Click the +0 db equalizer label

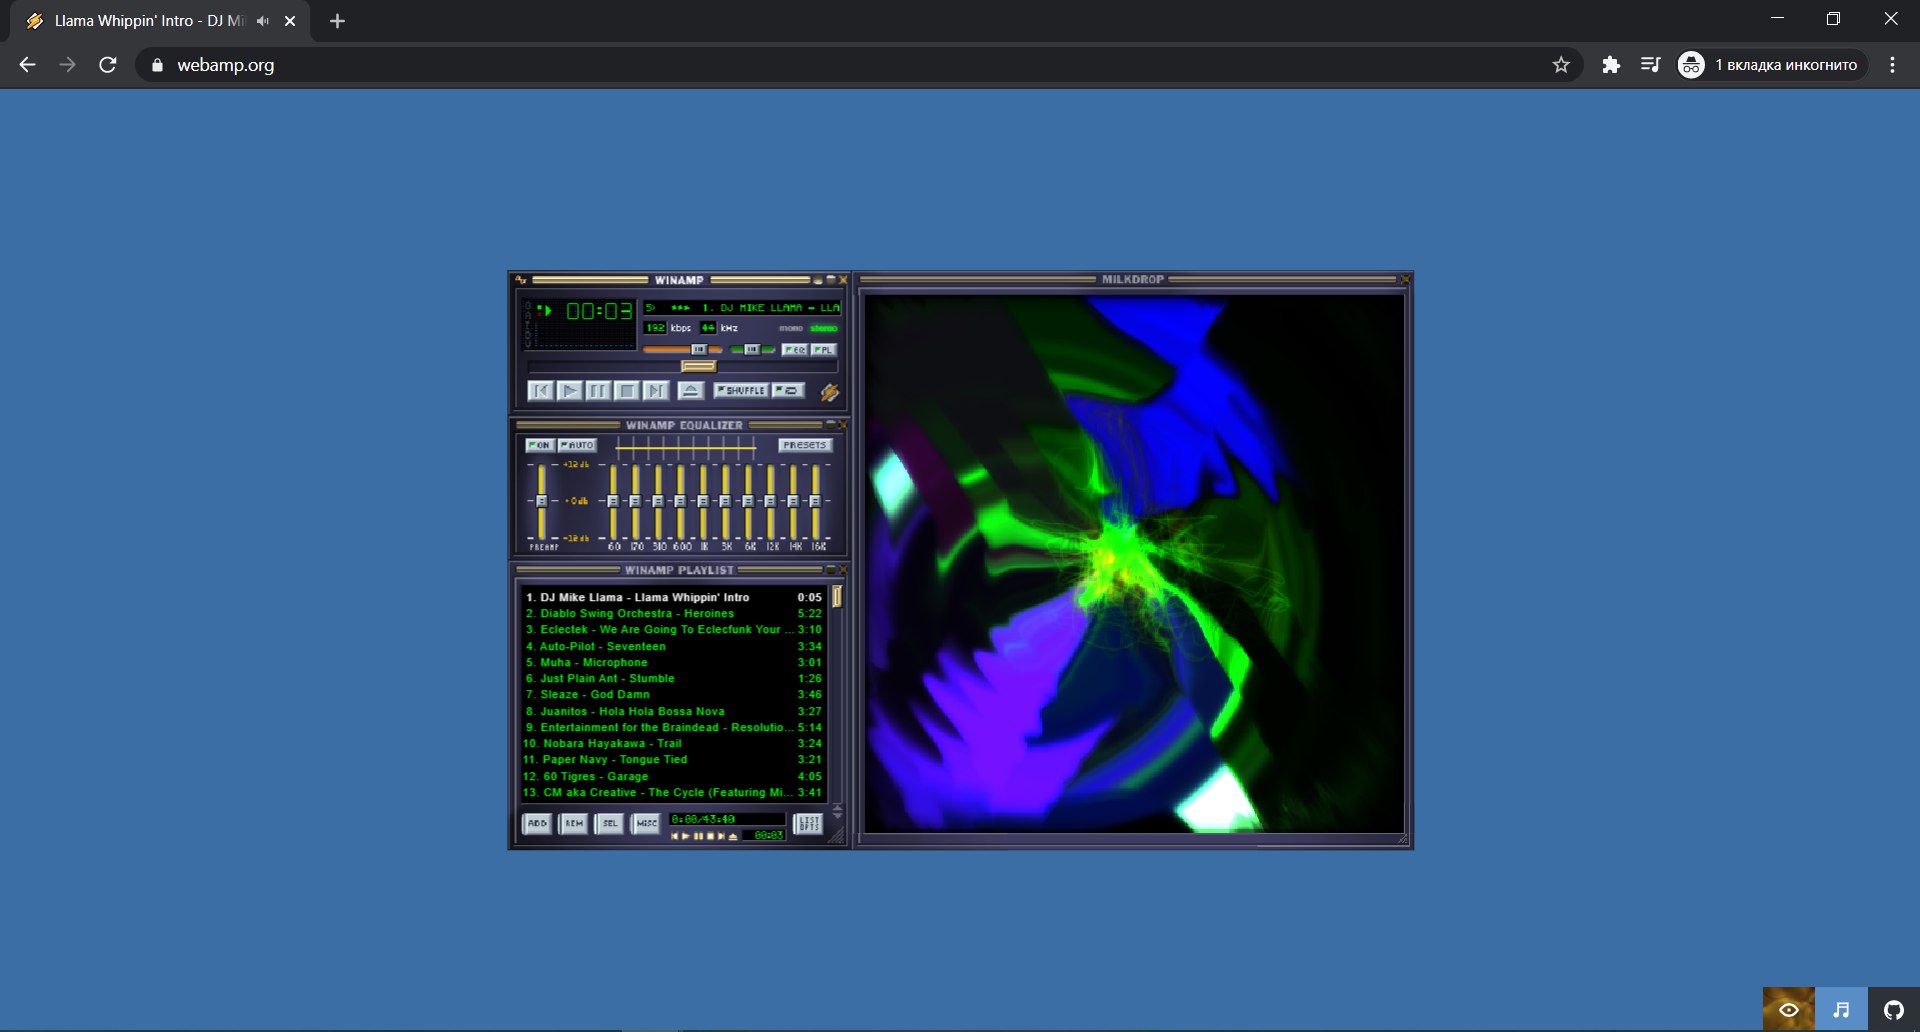click(x=576, y=501)
